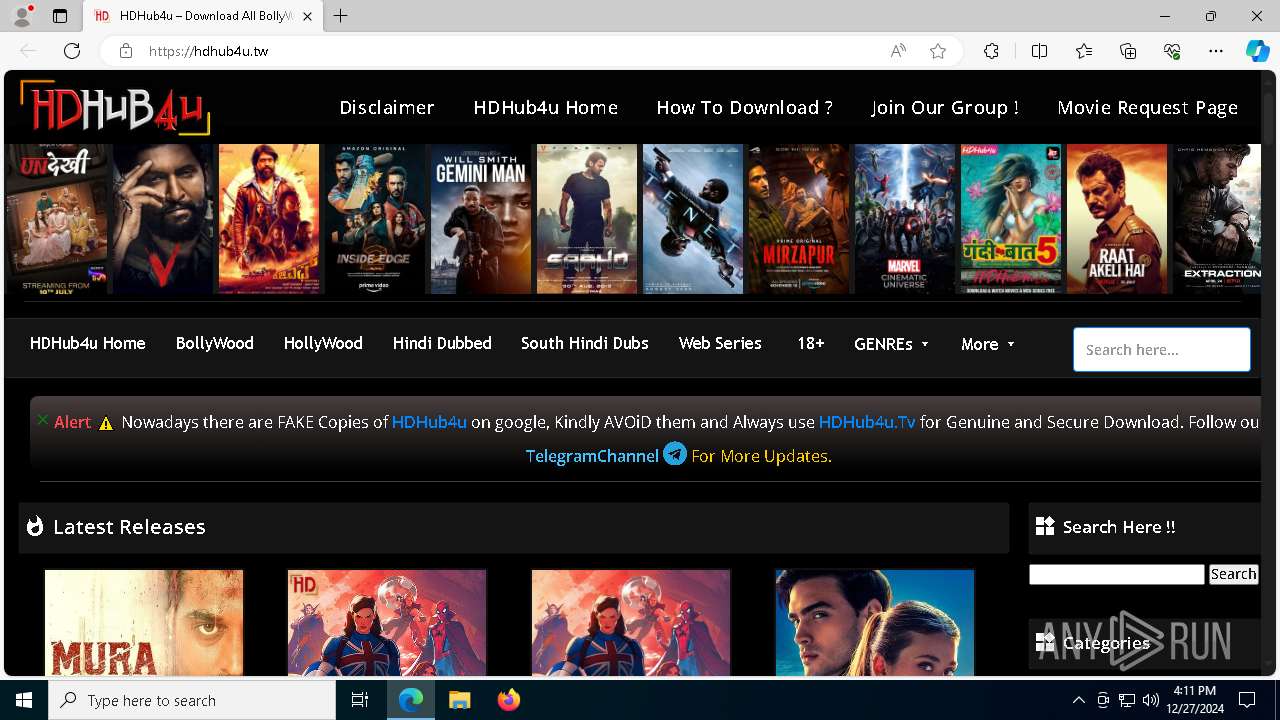Click the taskbar search box
The image size is (1280, 720).
[192, 700]
